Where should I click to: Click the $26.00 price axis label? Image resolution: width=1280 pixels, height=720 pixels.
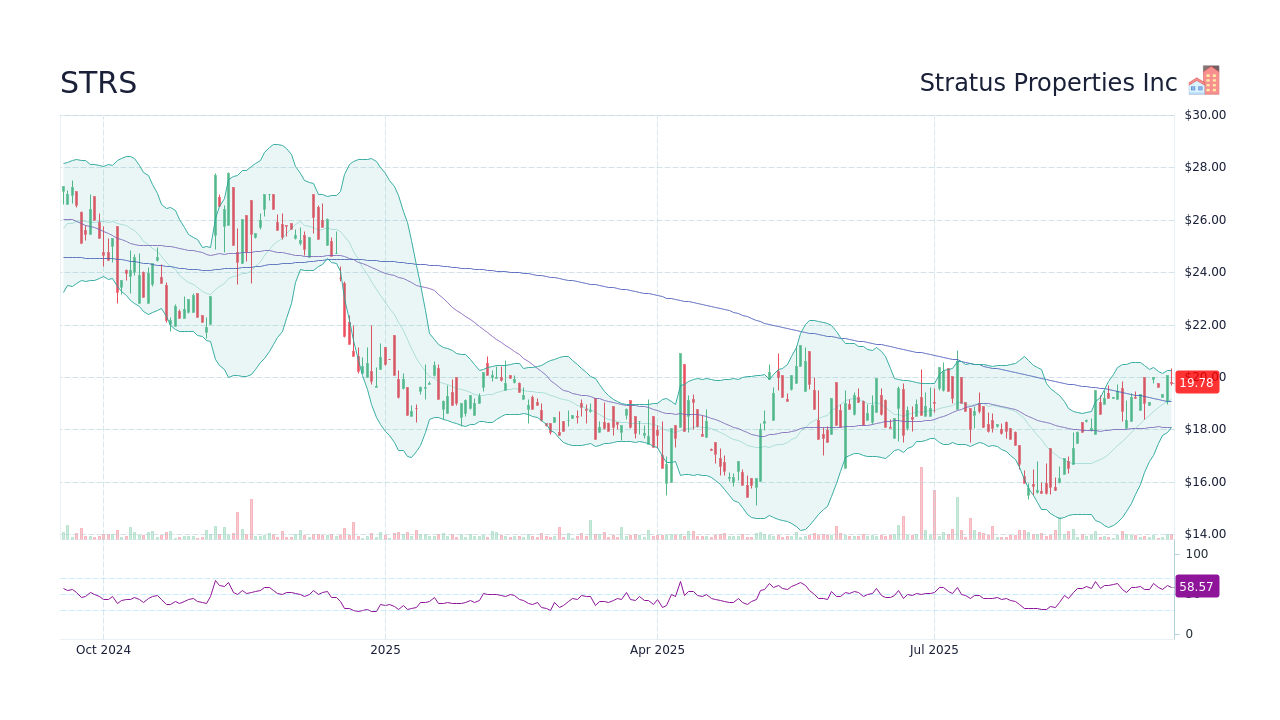pos(1205,220)
